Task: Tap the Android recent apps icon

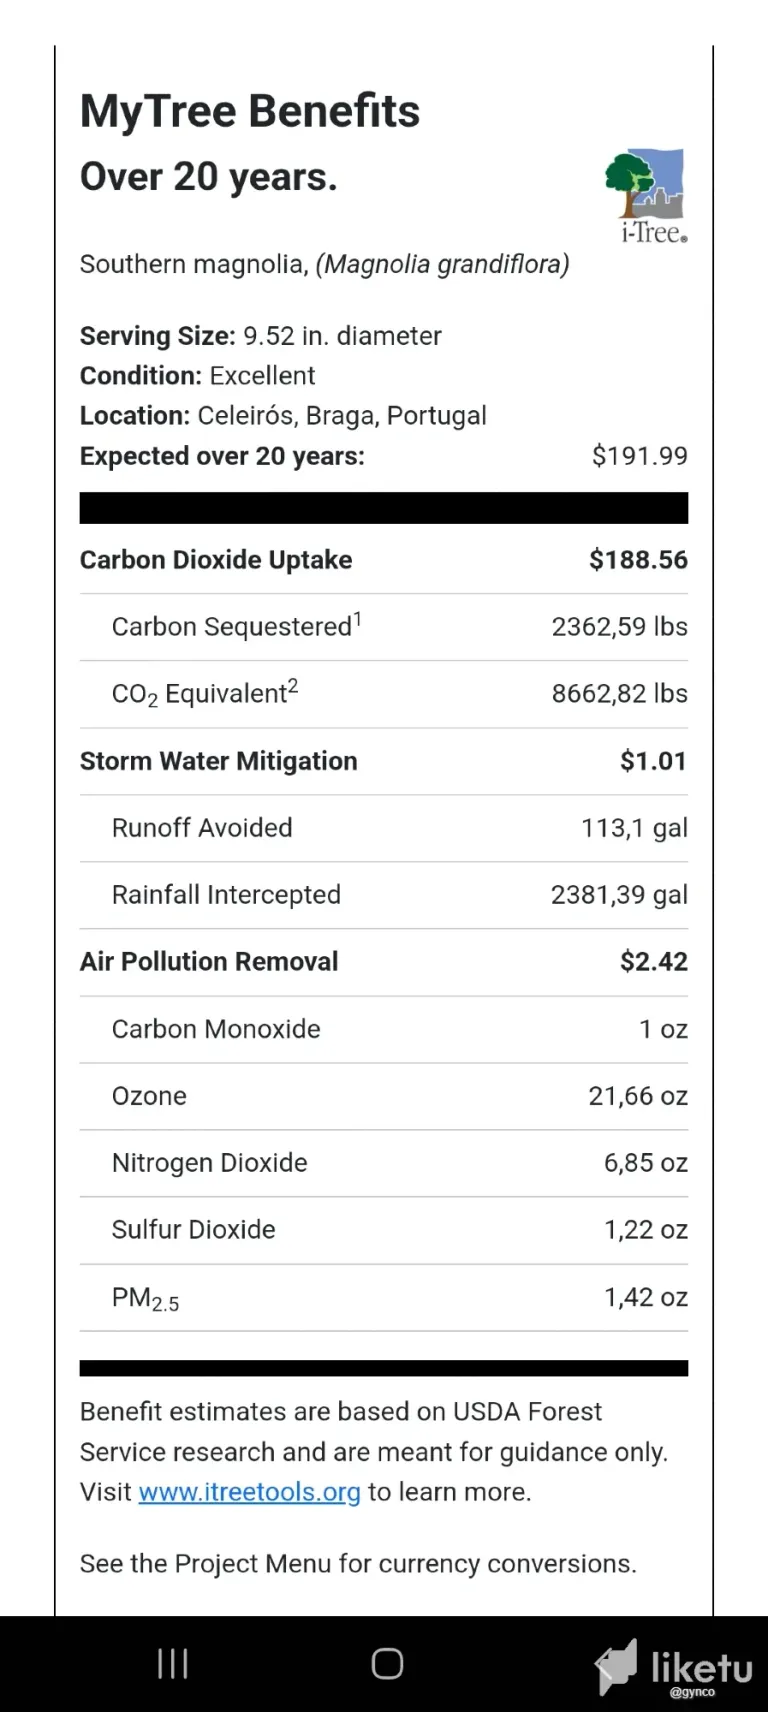Action: click(x=173, y=1663)
